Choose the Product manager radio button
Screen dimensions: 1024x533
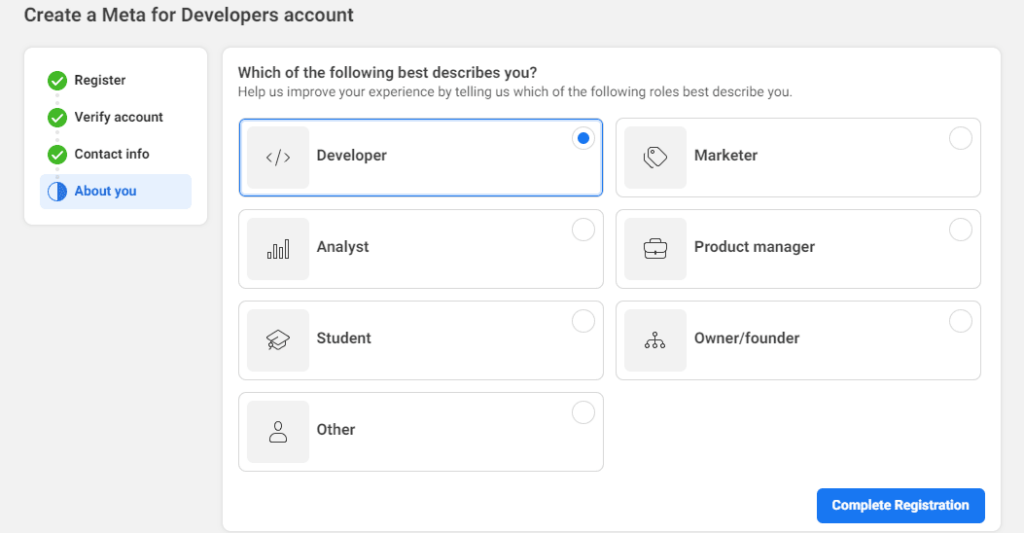click(x=961, y=230)
